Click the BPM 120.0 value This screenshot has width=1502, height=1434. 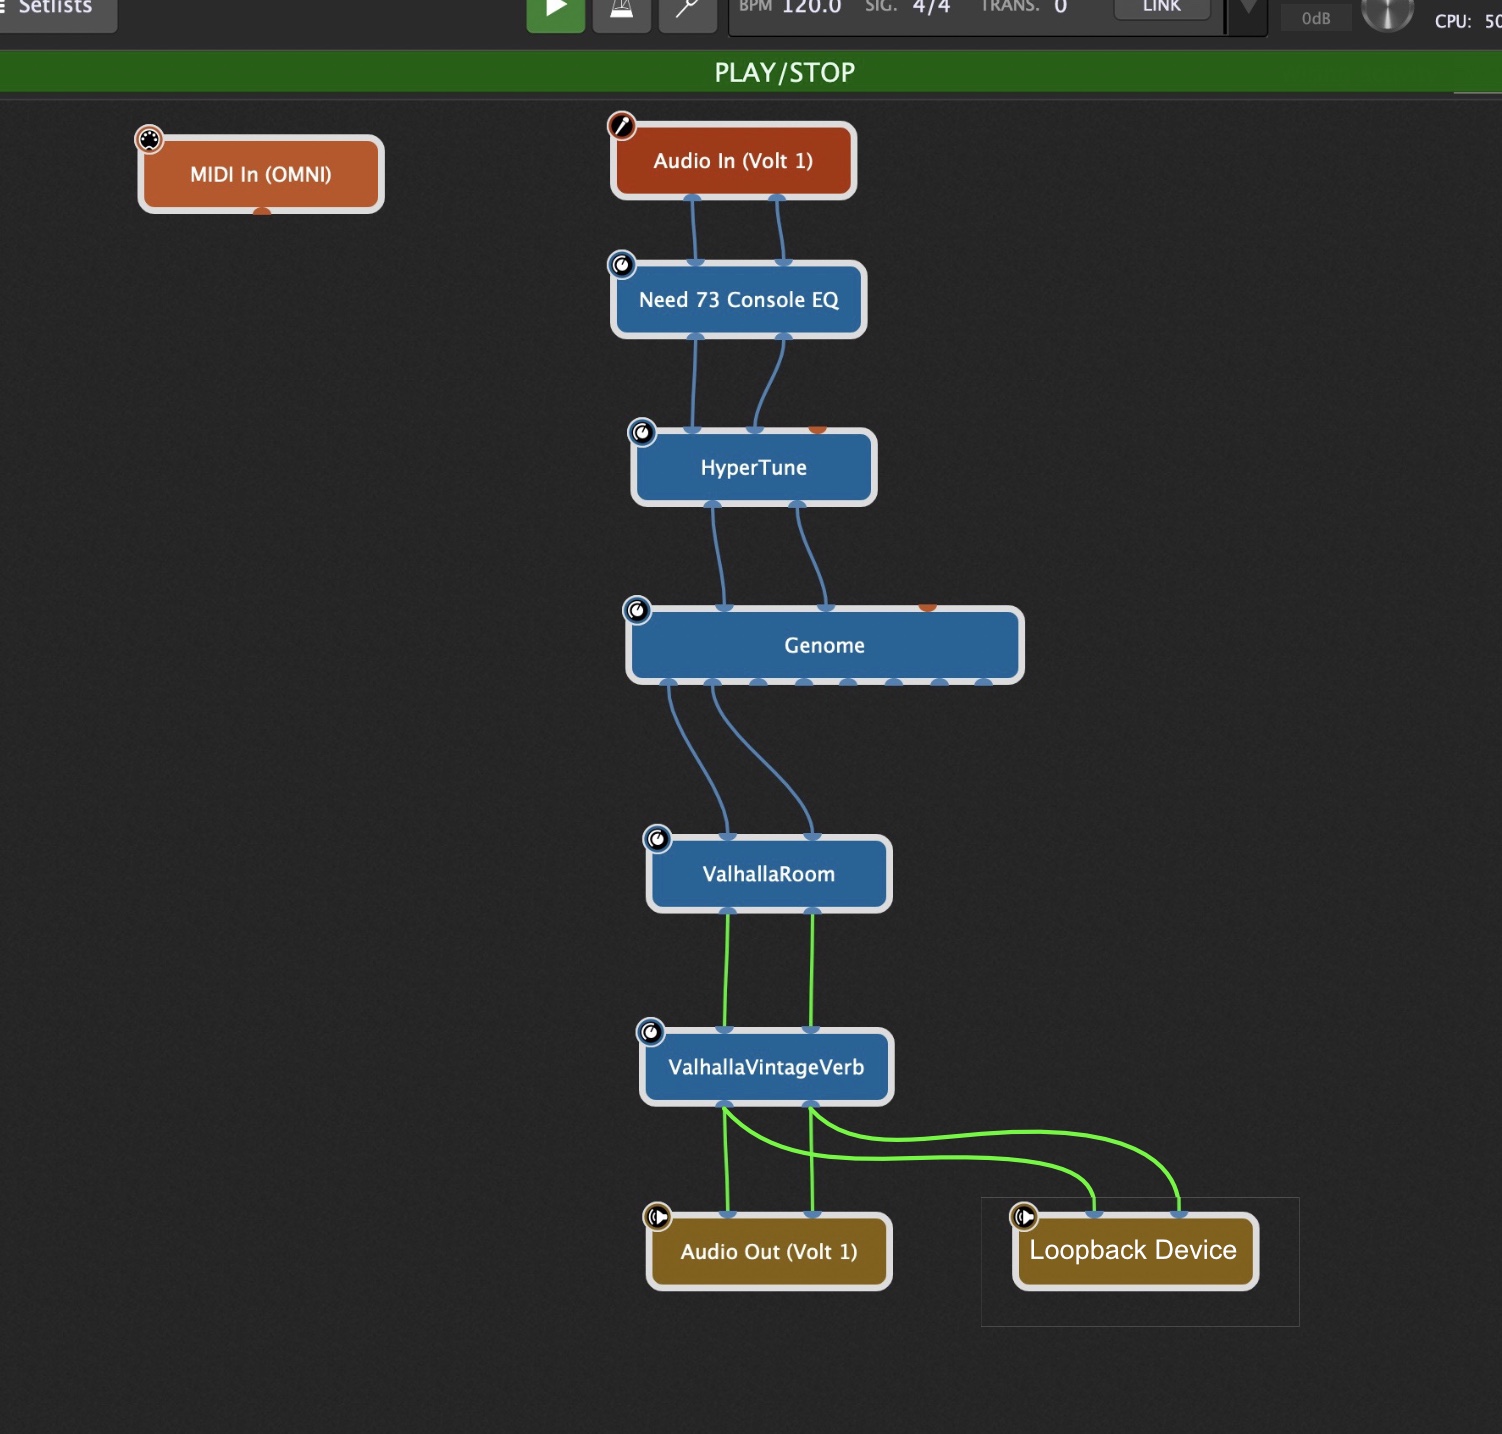(x=811, y=8)
